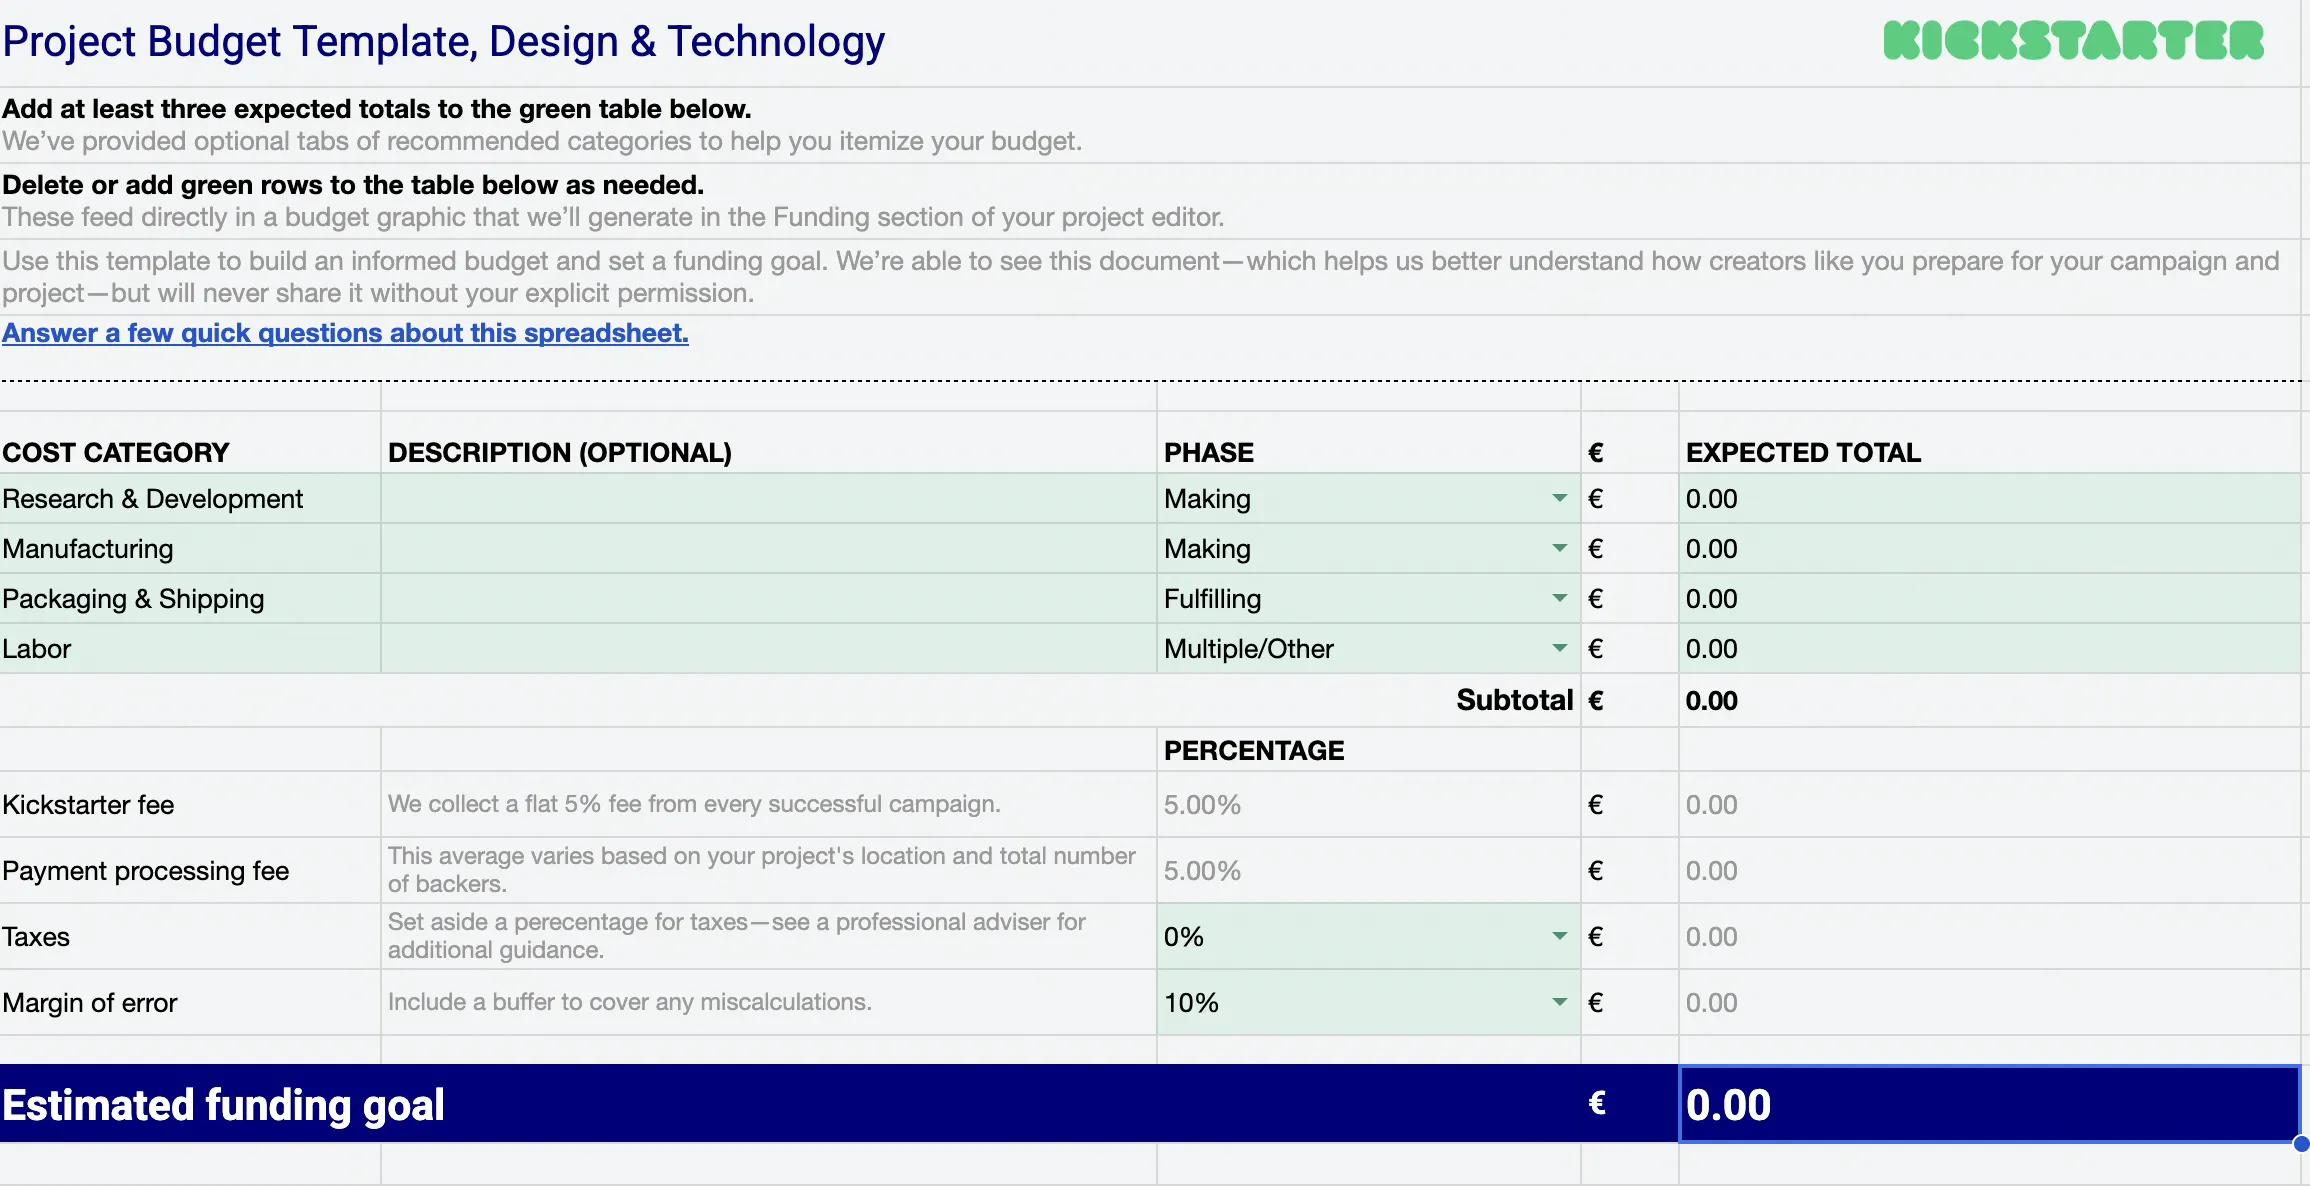Grab the selection fill handle dot
2310x1186 pixels.
point(2301,1143)
